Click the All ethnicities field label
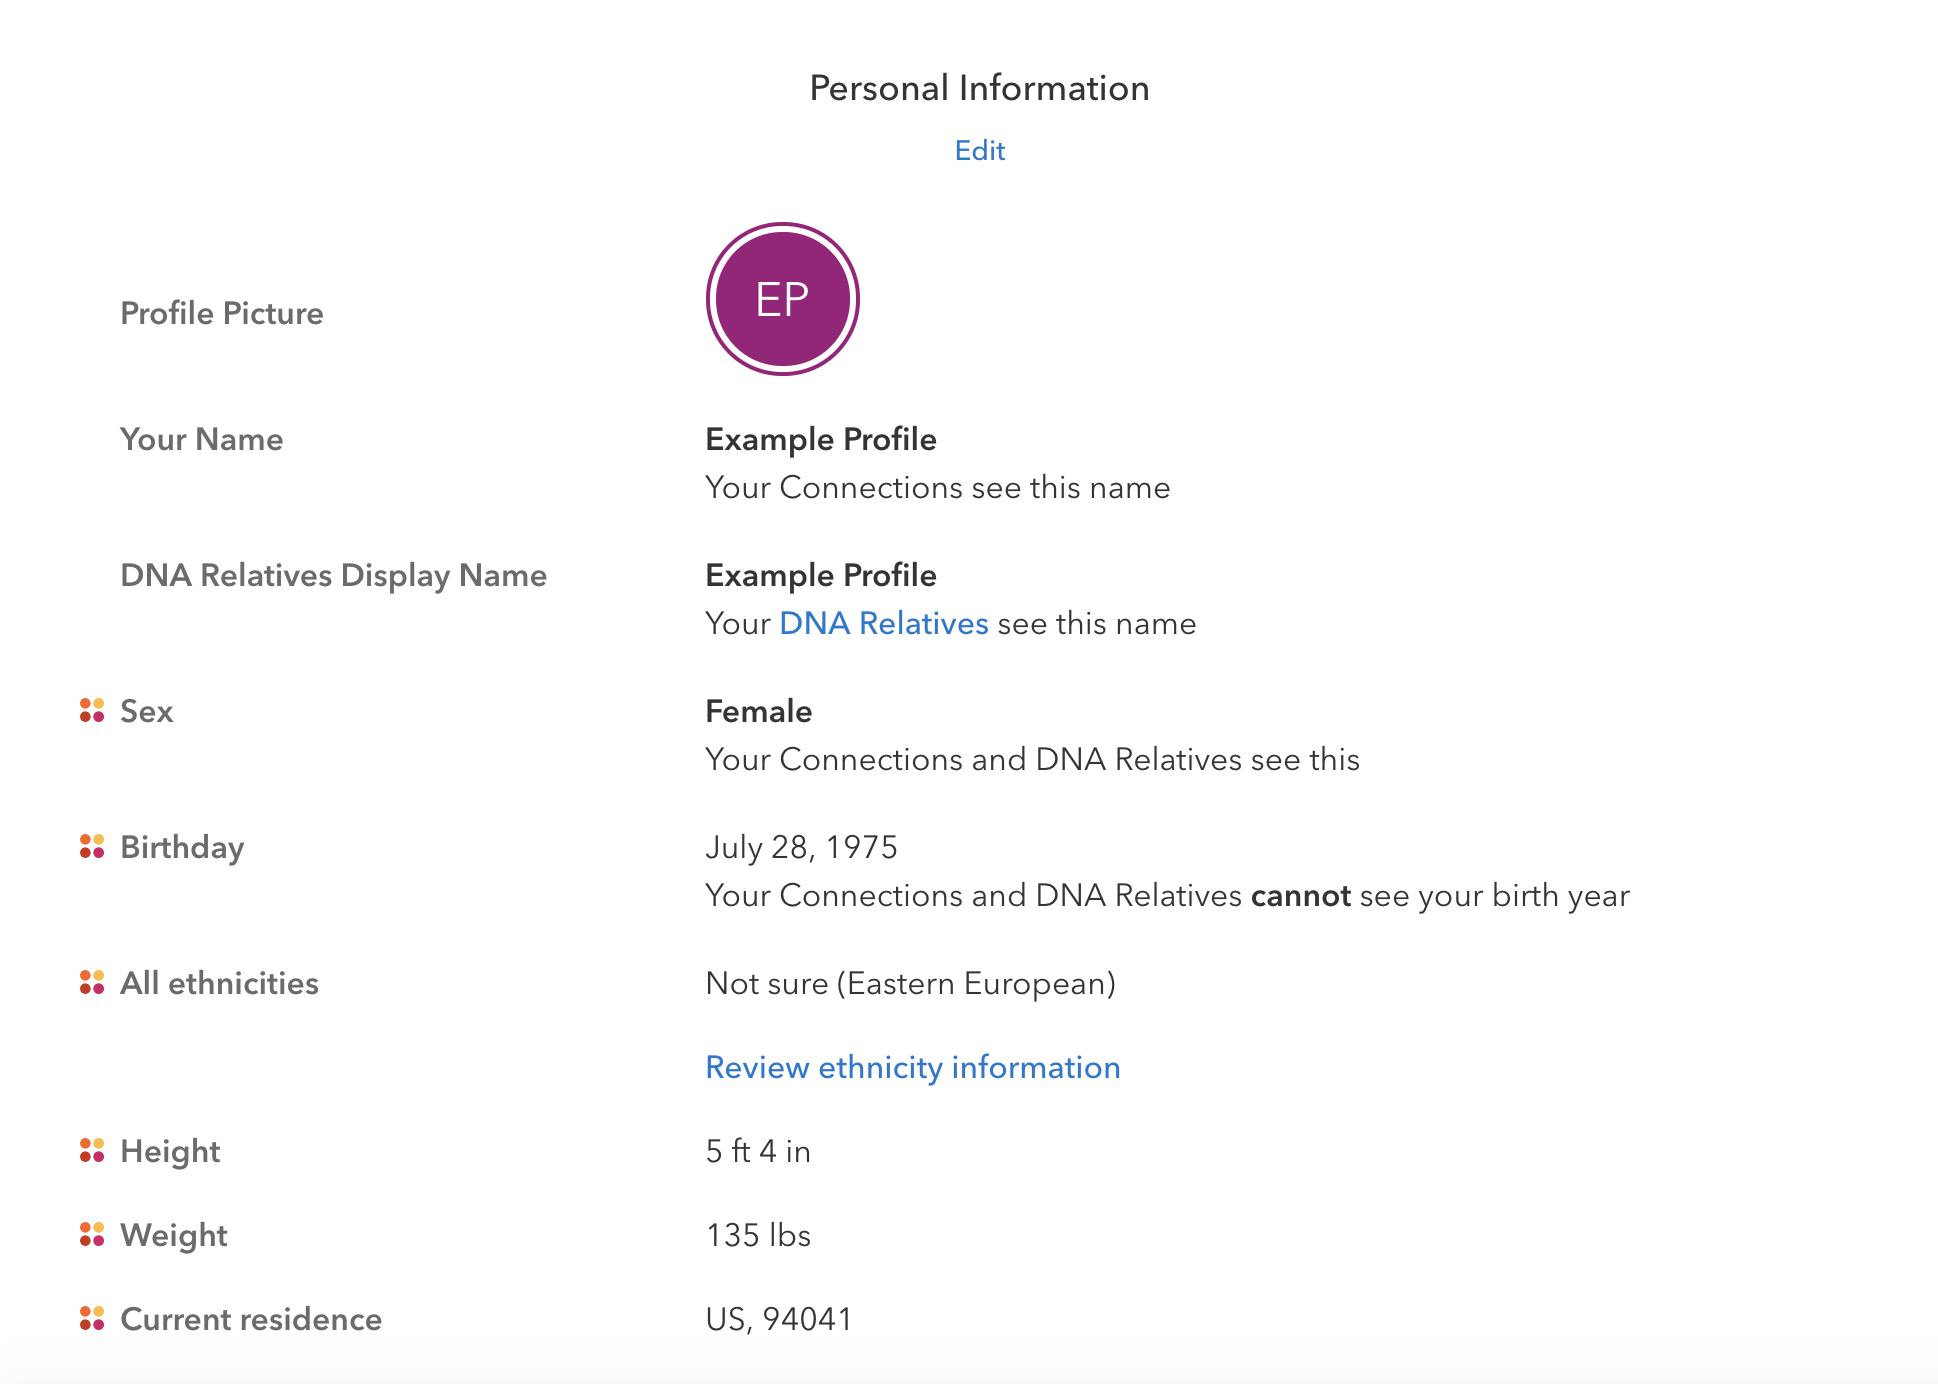This screenshot has height=1384, width=1938. tap(220, 983)
